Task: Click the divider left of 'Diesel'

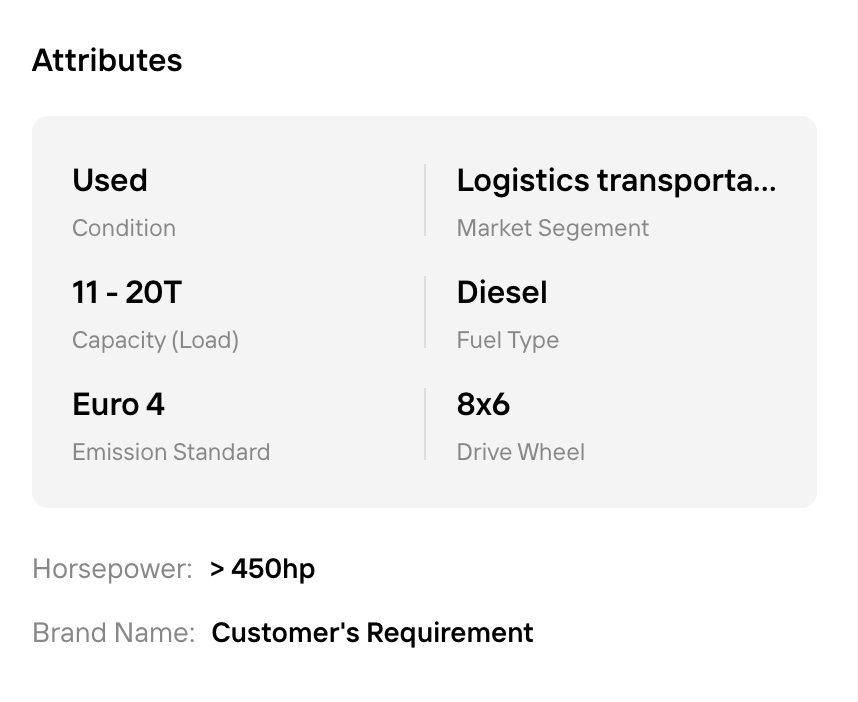Action: pyautogui.click(x=425, y=313)
